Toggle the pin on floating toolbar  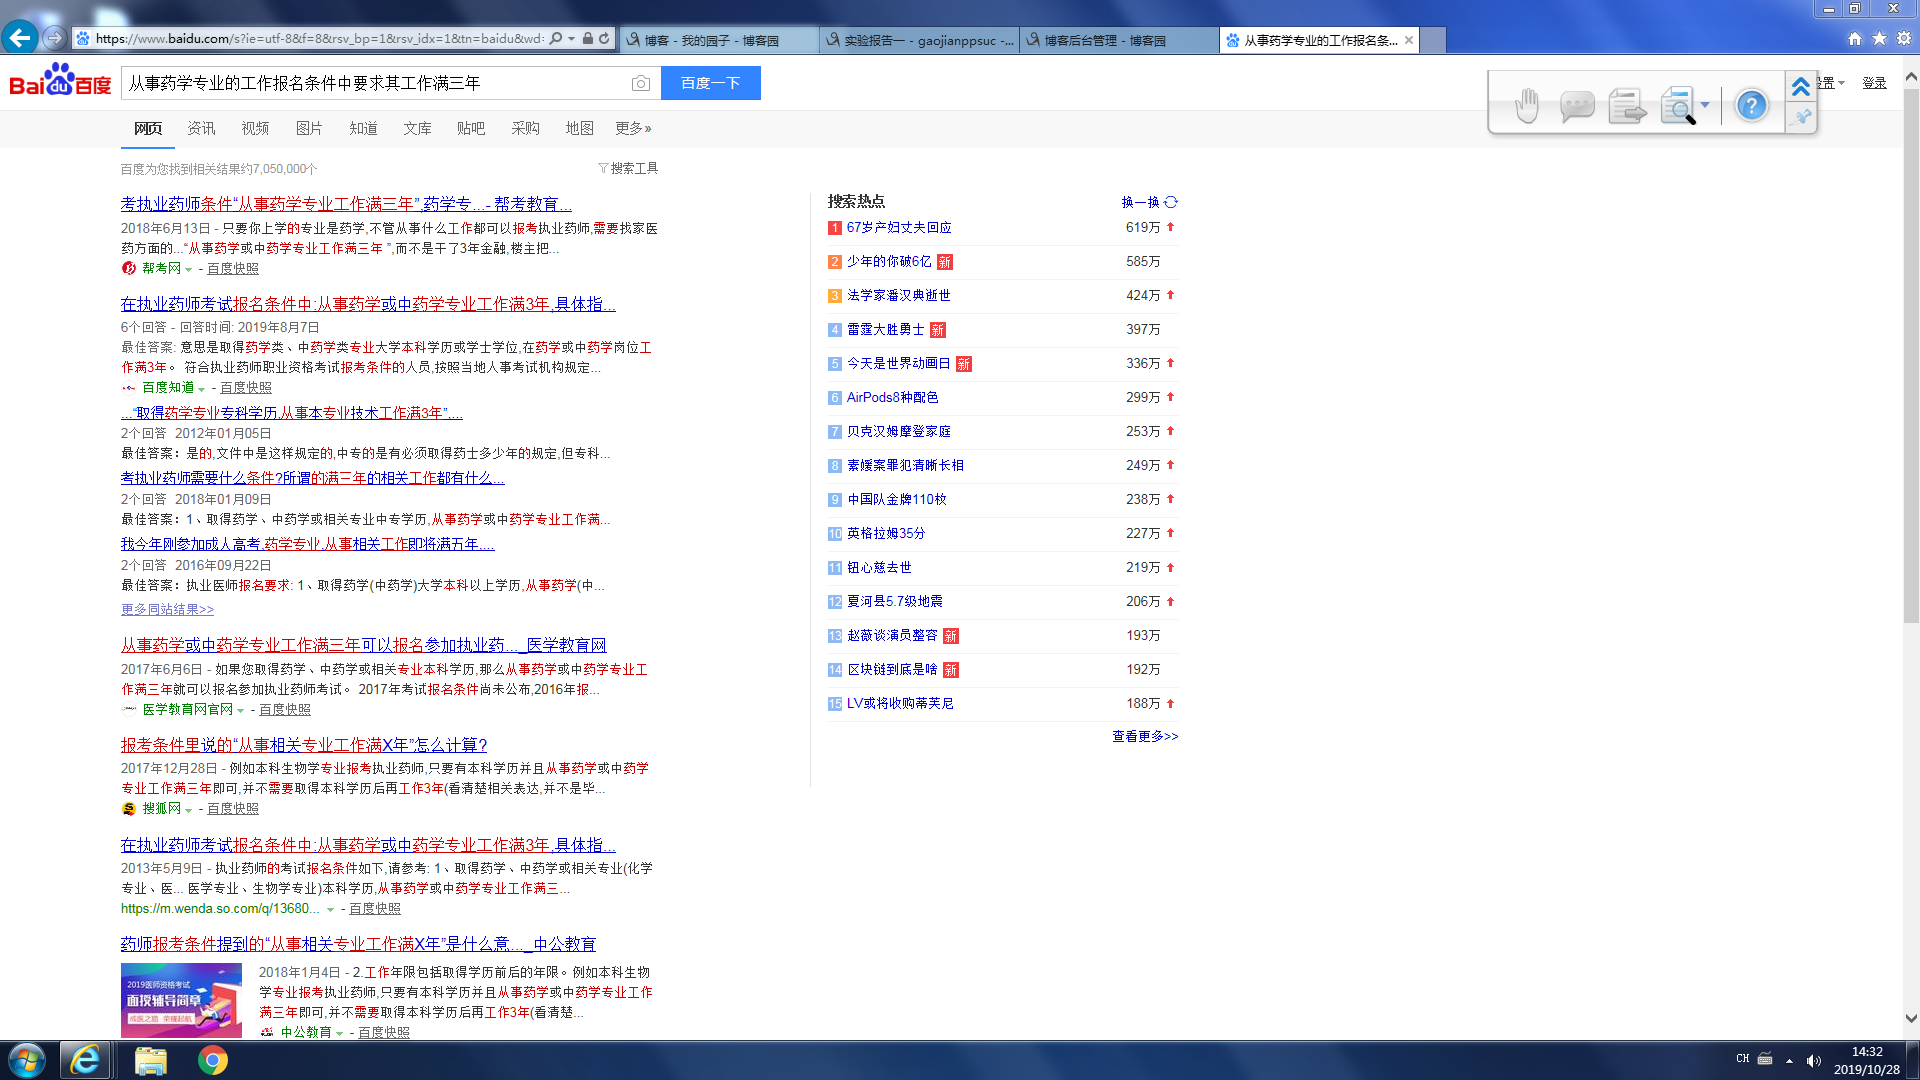click(1802, 117)
